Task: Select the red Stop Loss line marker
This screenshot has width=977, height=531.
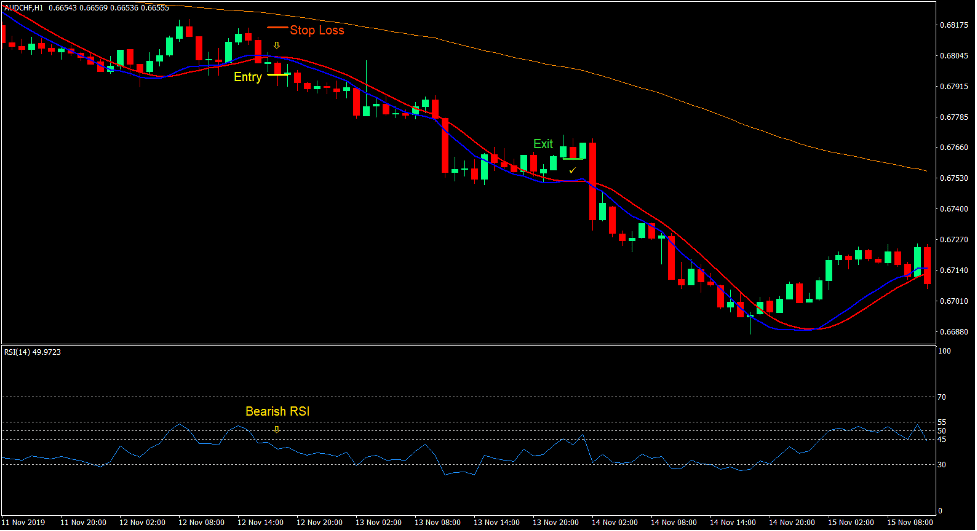Action: pyautogui.click(x=277, y=29)
